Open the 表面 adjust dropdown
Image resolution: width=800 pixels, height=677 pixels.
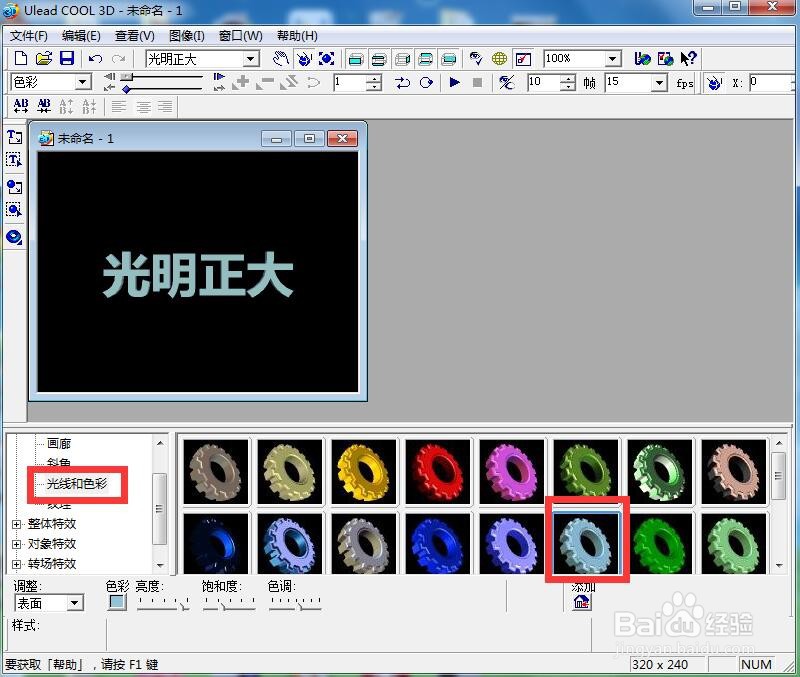click(x=75, y=603)
